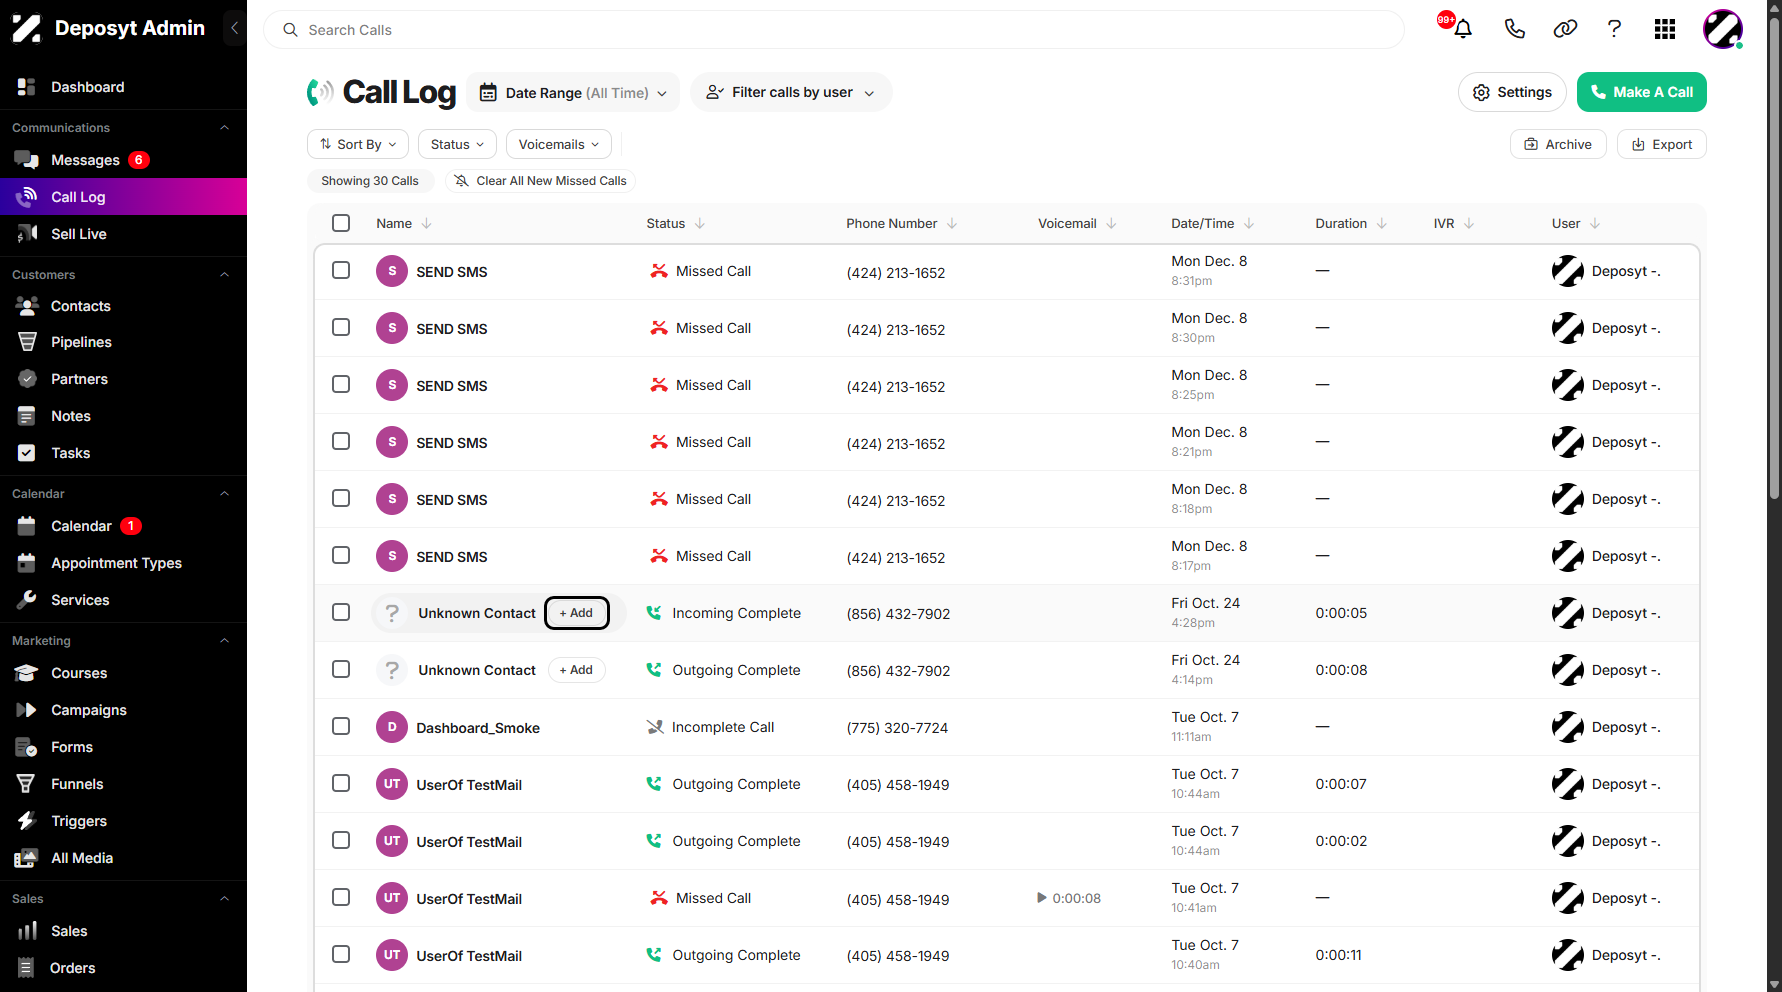Sort by Duration column arrow
The image size is (1782, 992).
pyautogui.click(x=1382, y=223)
